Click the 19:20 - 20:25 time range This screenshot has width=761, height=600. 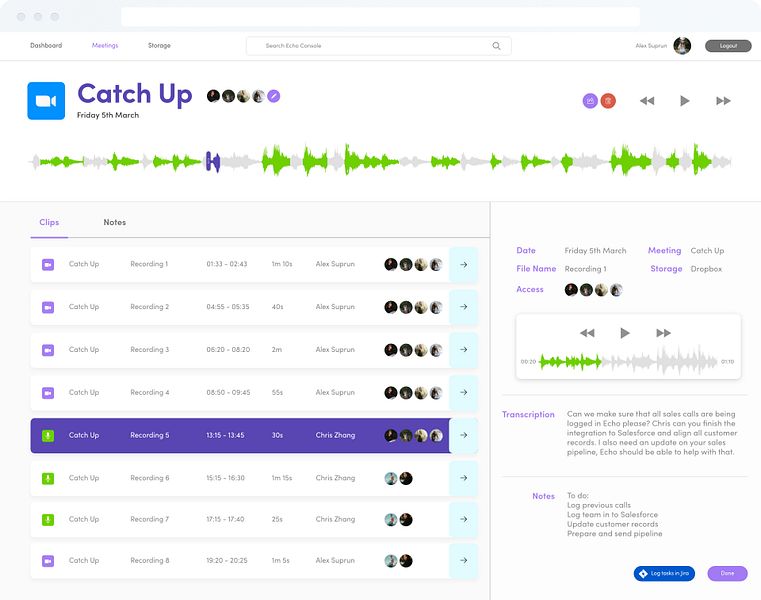click(x=227, y=561)
